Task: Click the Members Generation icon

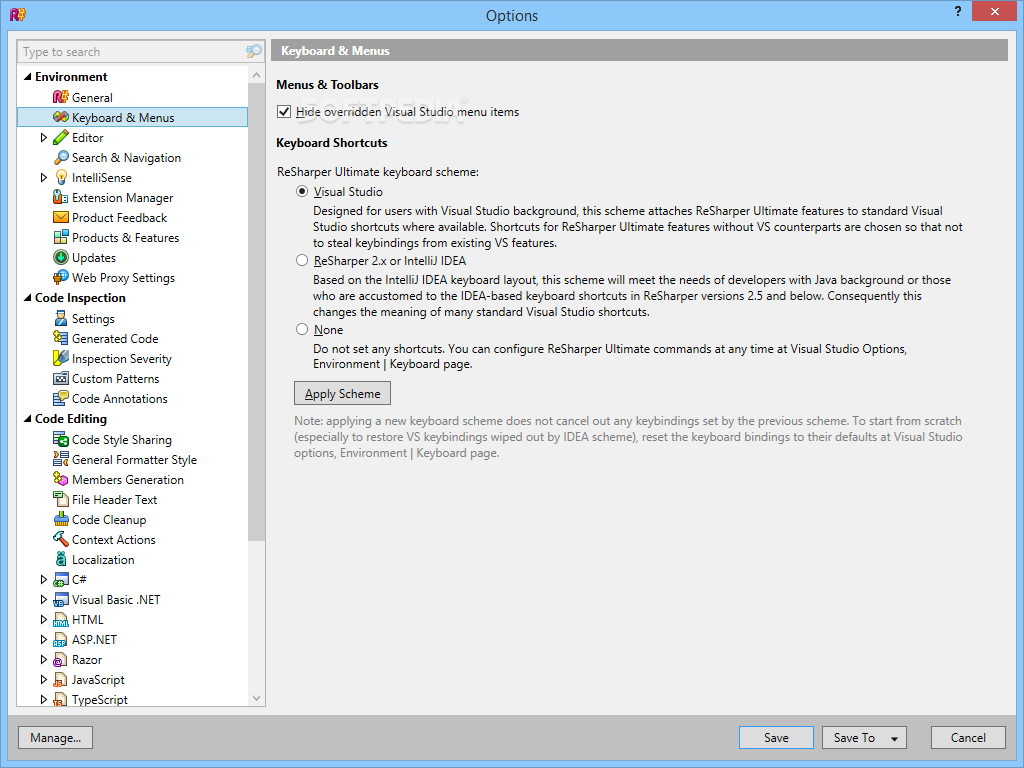Action: pyautogui.click(x=61, y=479)
